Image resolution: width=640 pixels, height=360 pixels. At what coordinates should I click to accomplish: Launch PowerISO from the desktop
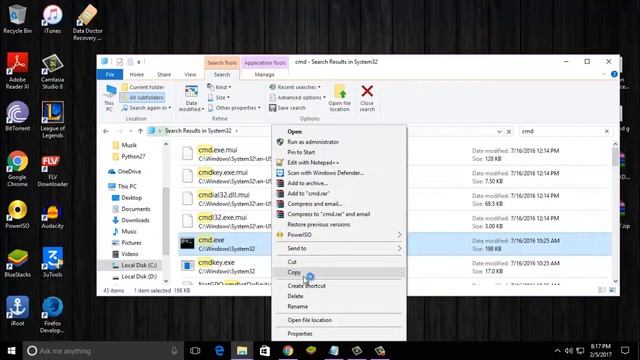(x=17, y=214)
